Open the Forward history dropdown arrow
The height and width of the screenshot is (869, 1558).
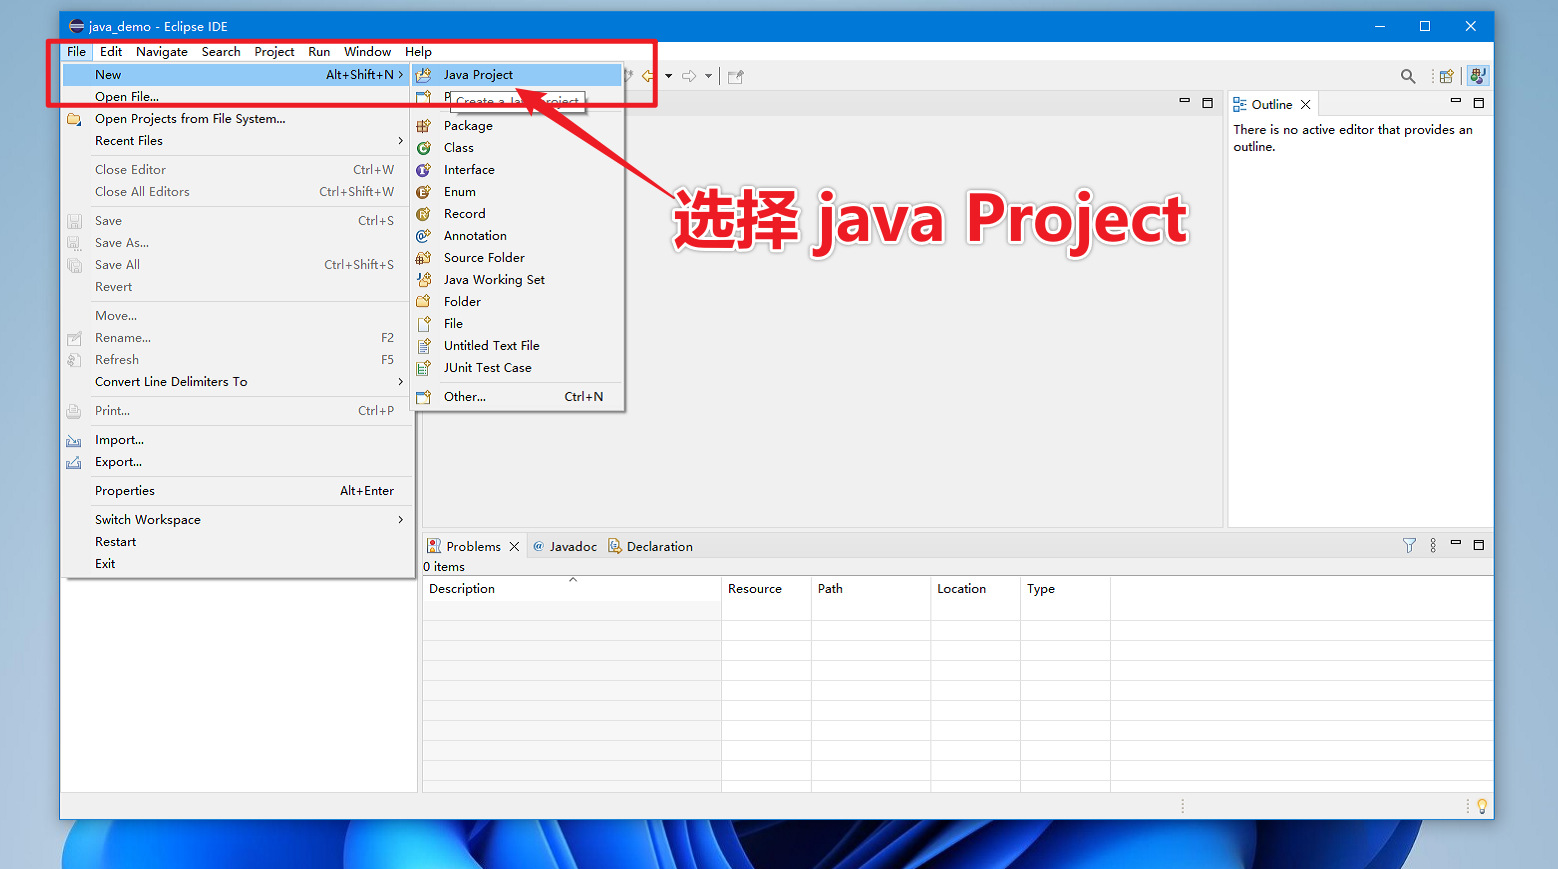coord(708,76)
